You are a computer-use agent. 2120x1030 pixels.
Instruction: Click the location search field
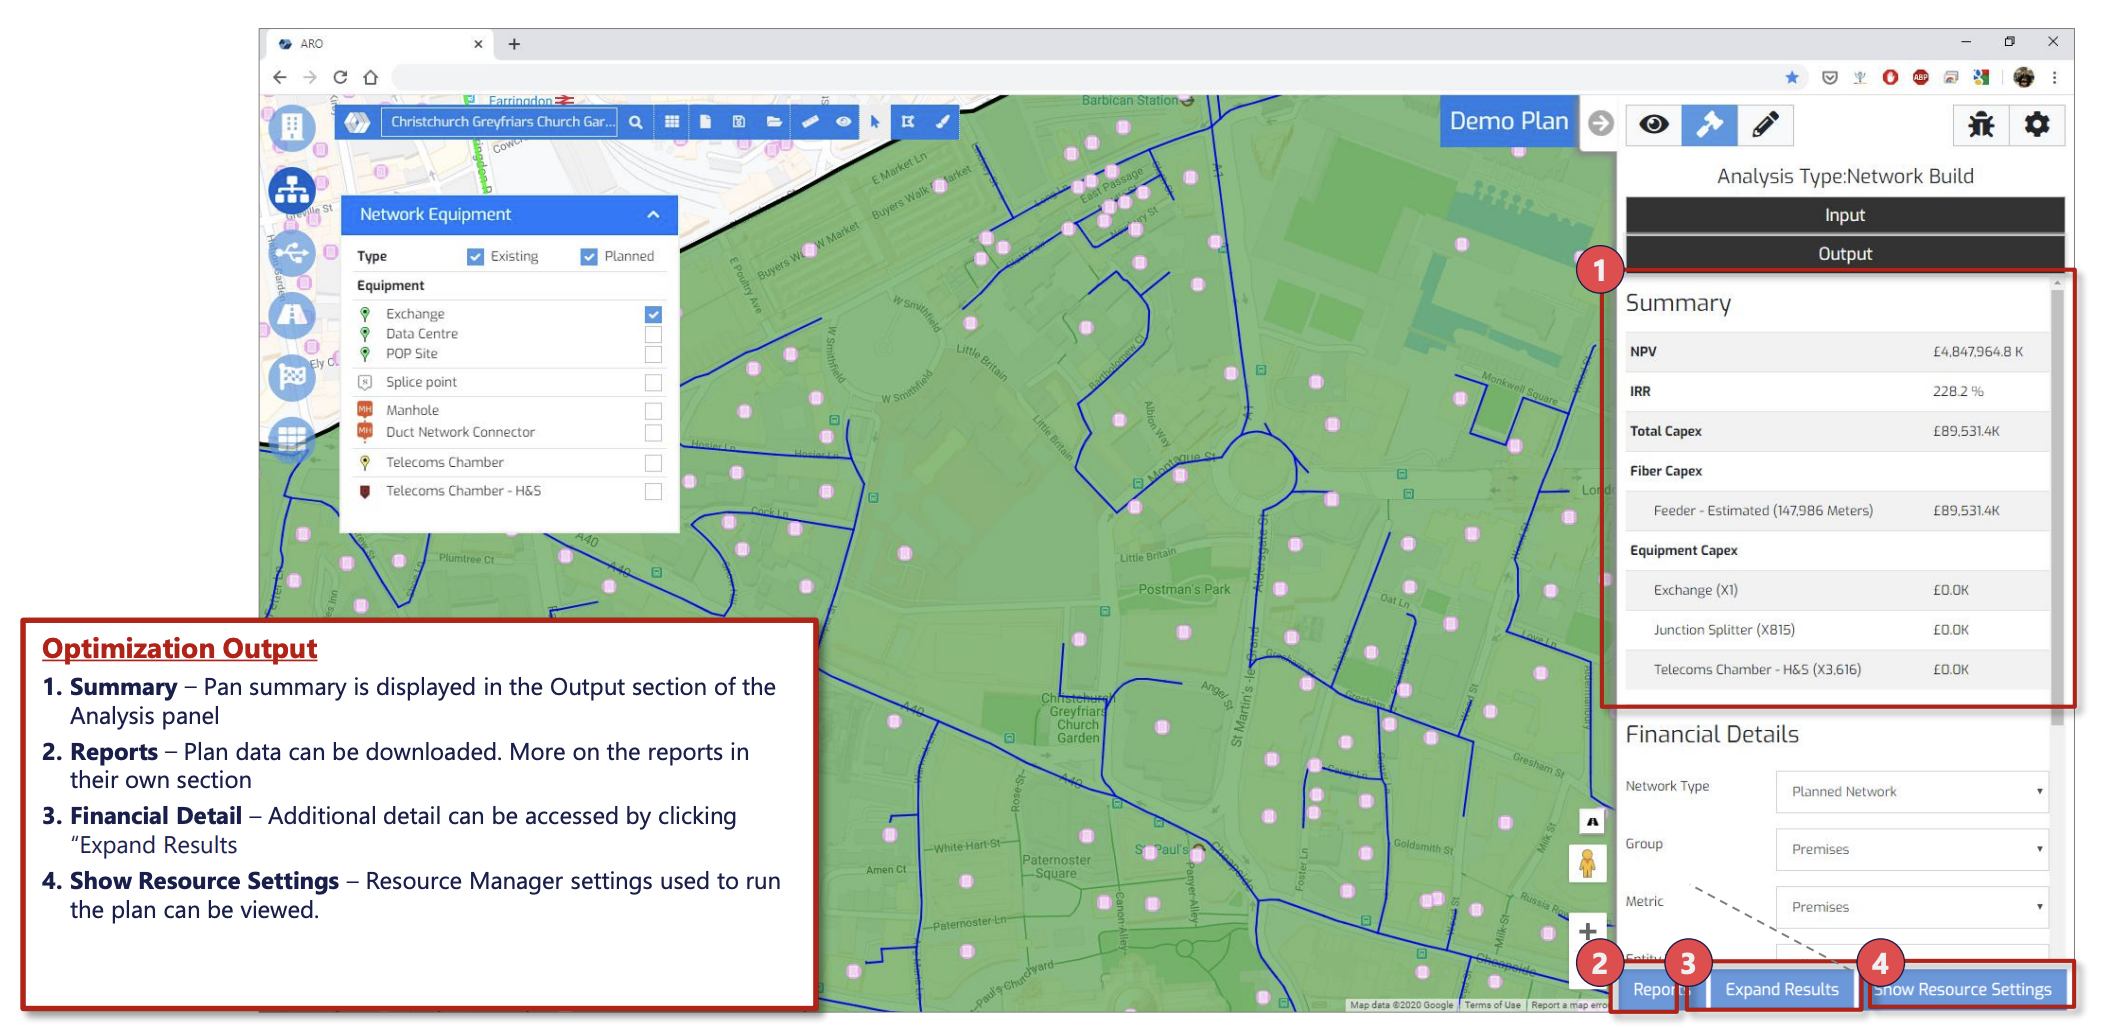[501, 122]
